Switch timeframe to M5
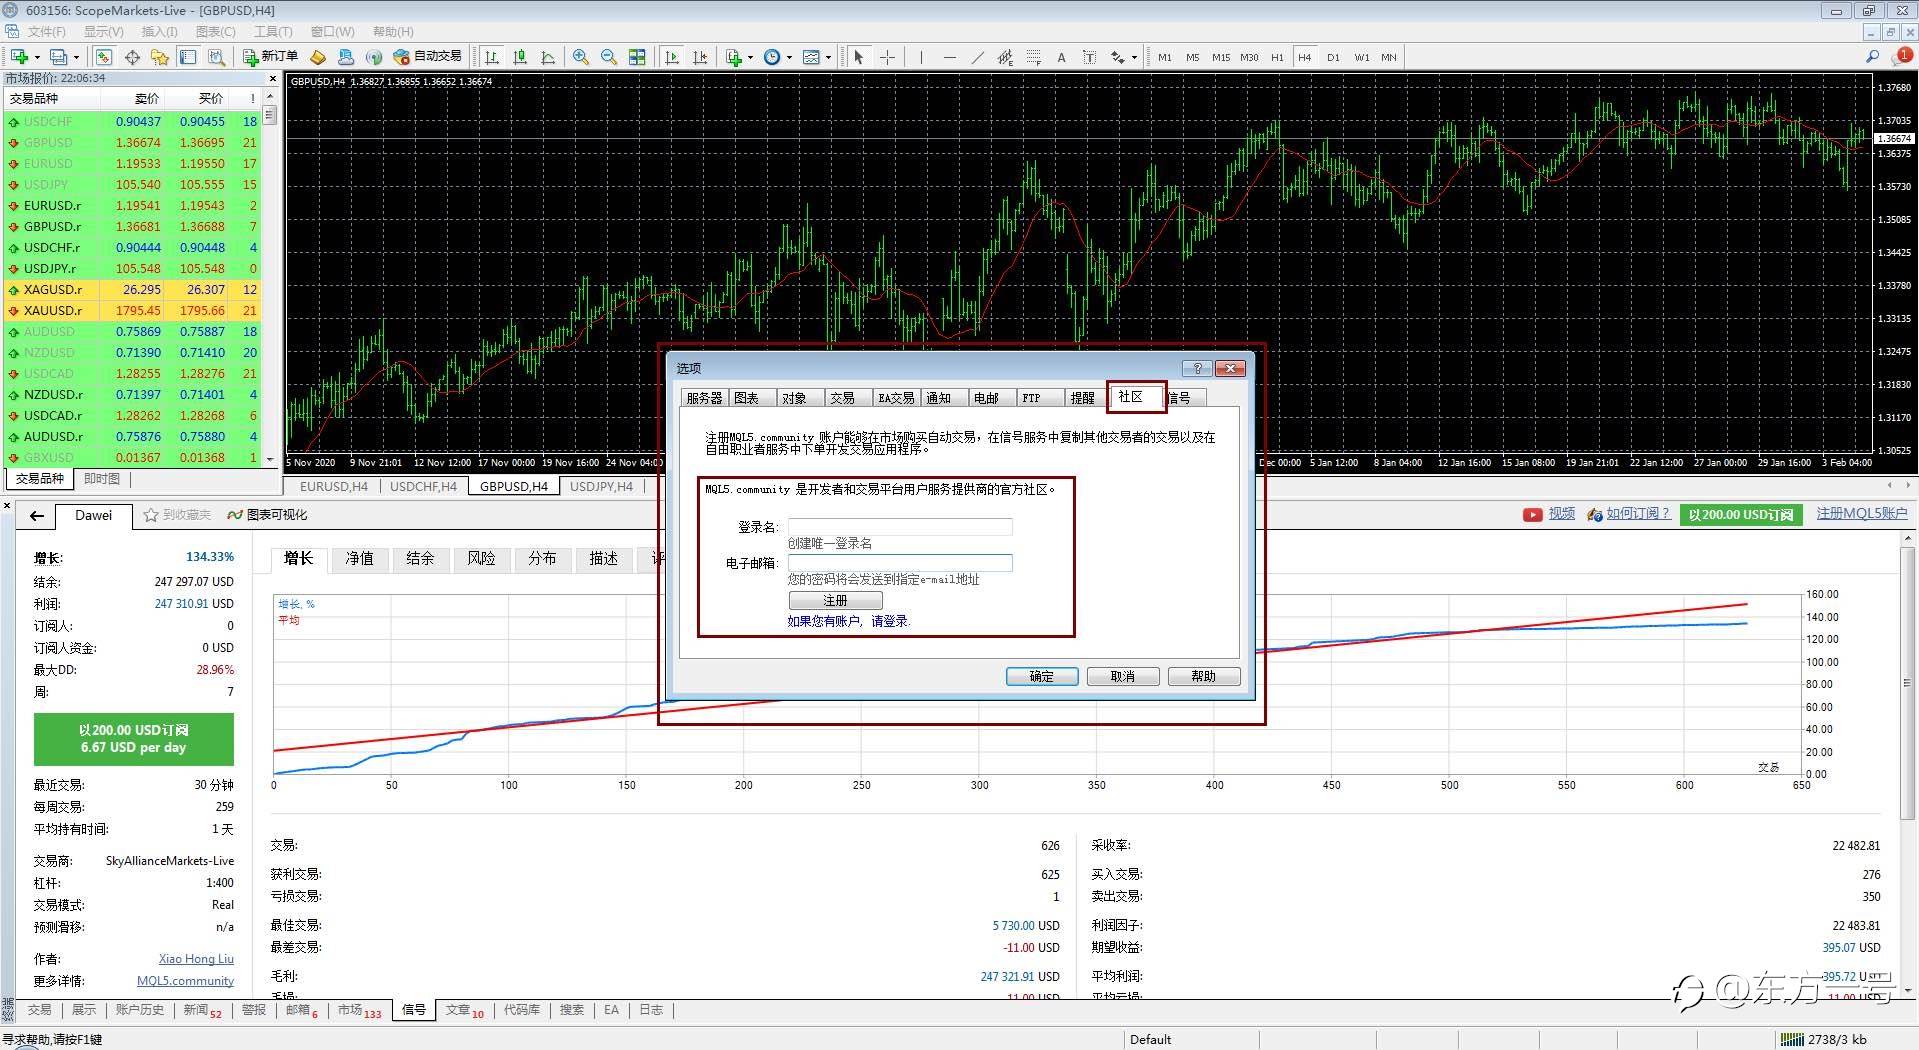Screen dimensions: 1919x1050 [1193, 57]
